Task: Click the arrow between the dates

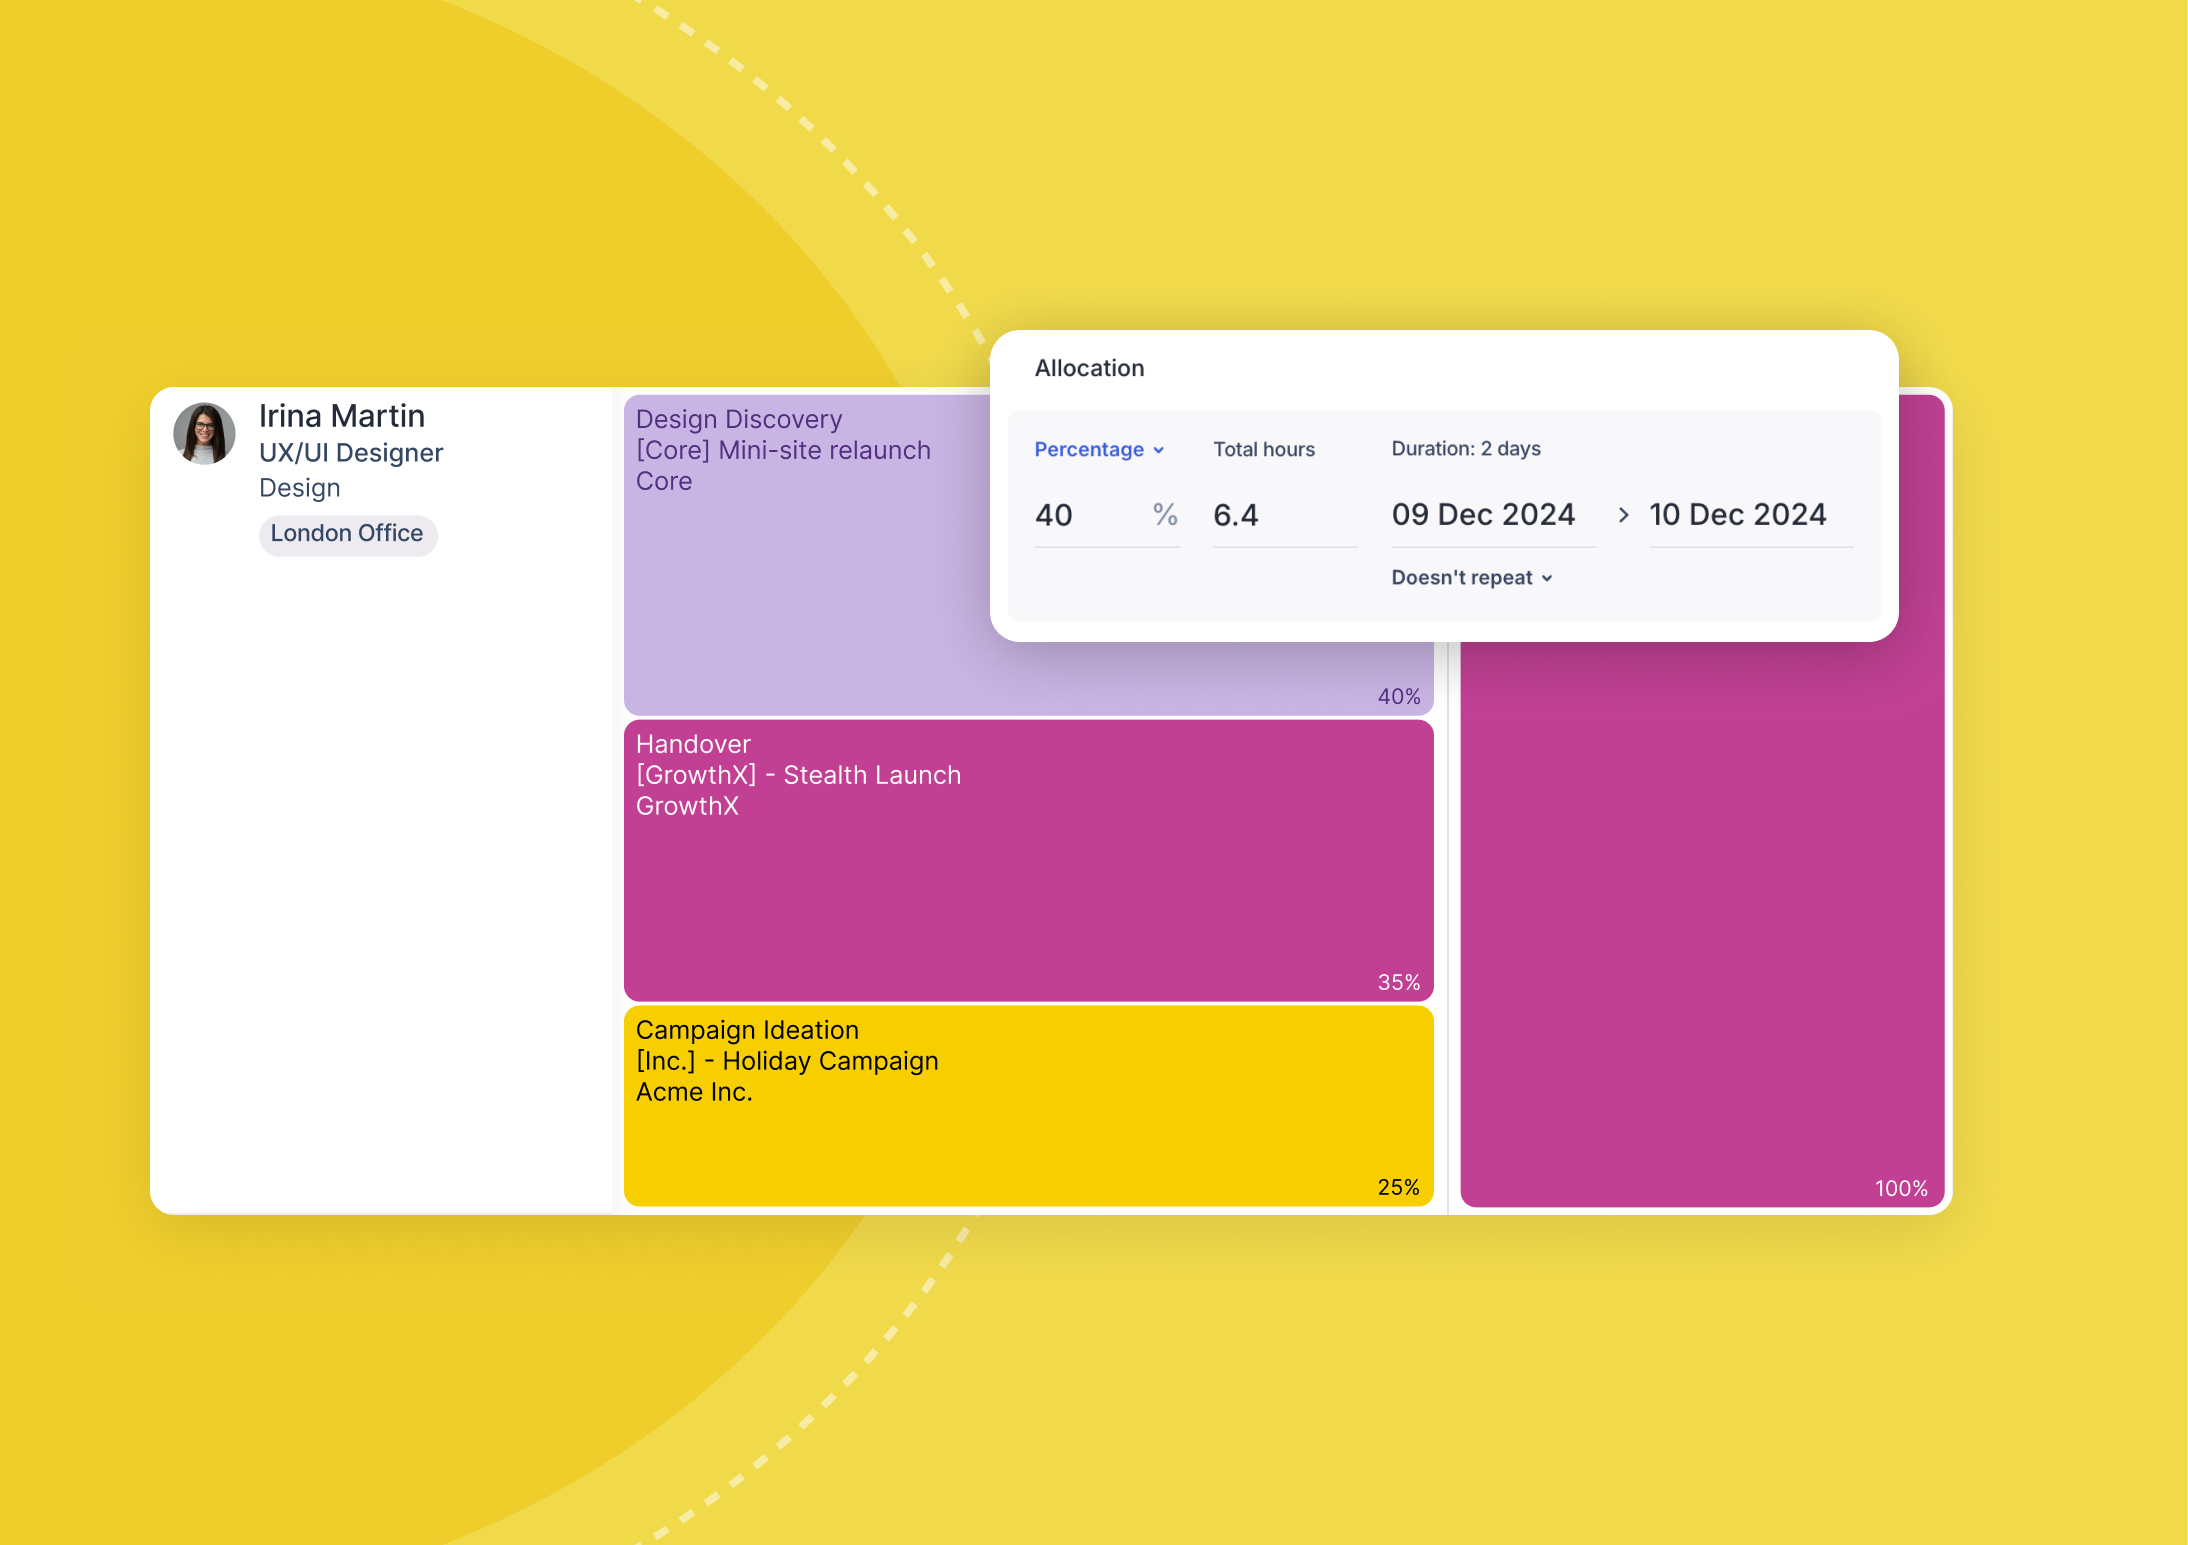Action: click(x=1623, y=515)
